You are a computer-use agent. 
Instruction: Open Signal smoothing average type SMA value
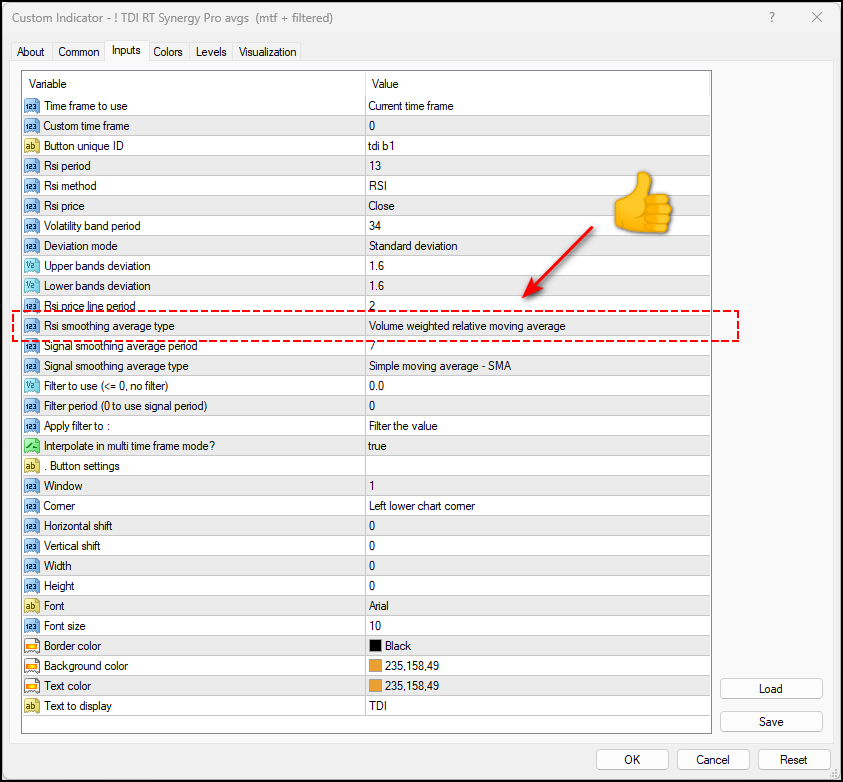click(538, 366)
